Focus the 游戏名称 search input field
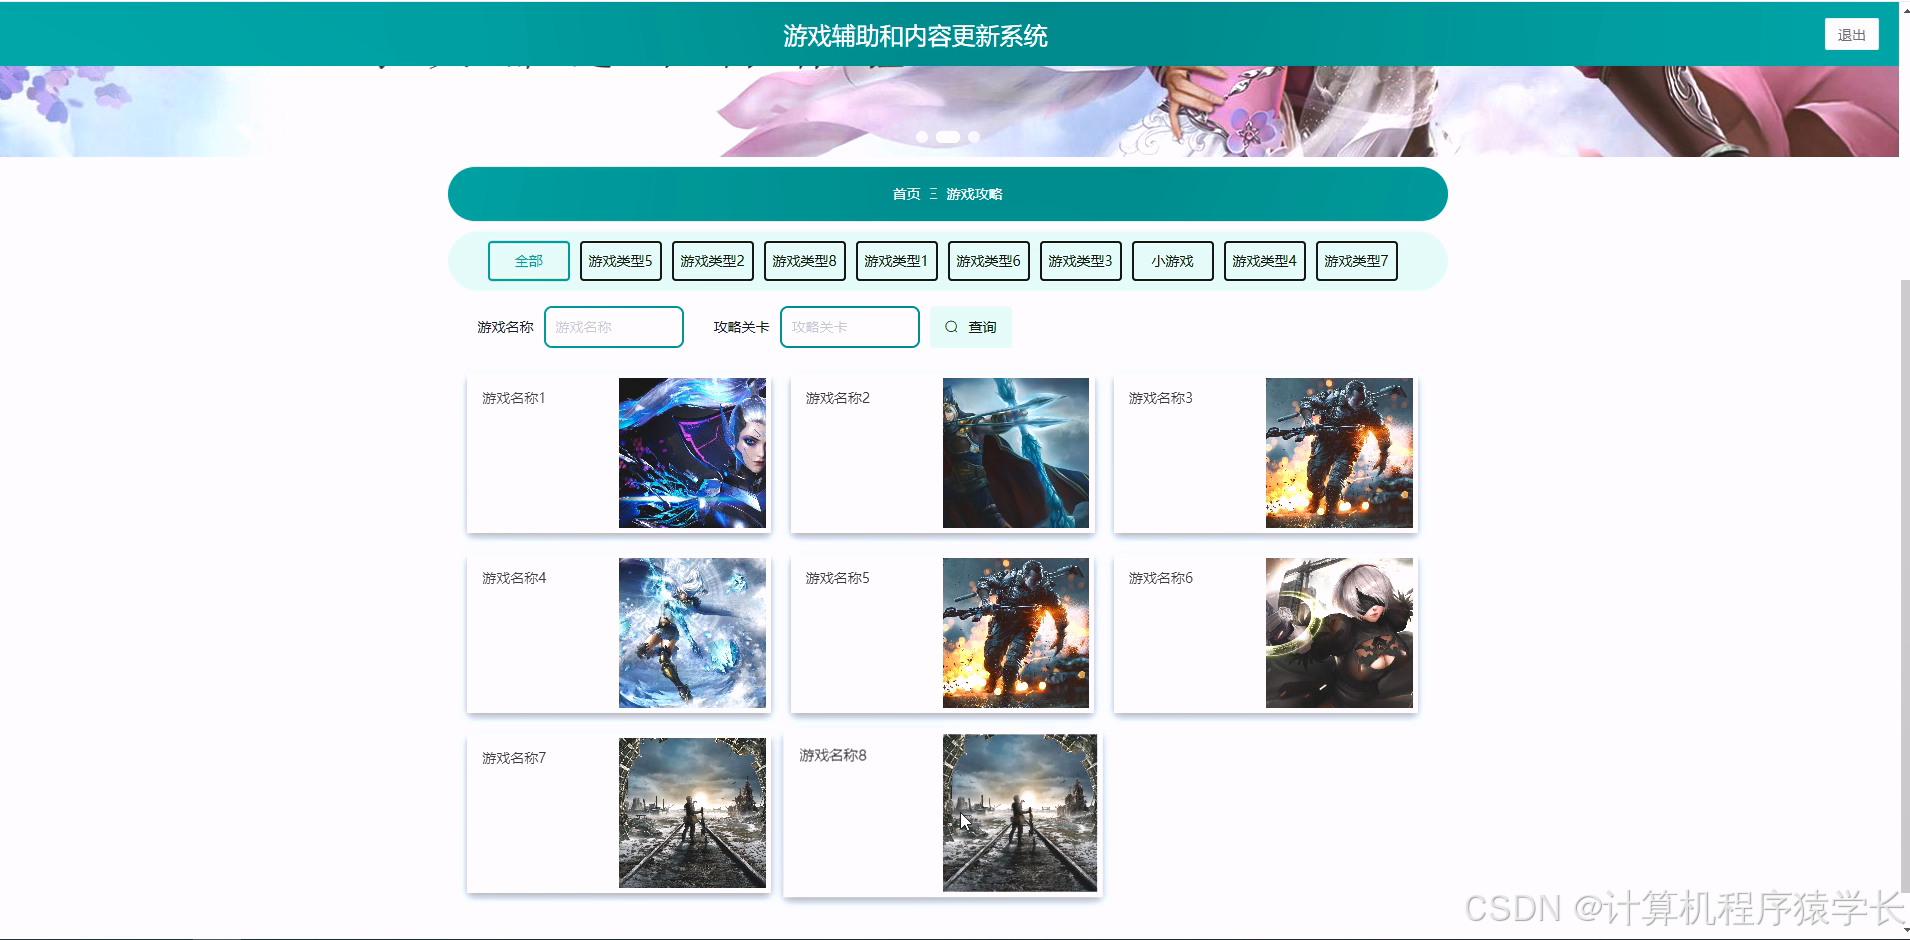This screenshot has width=1910, height=940. click(x=614, y=327)
